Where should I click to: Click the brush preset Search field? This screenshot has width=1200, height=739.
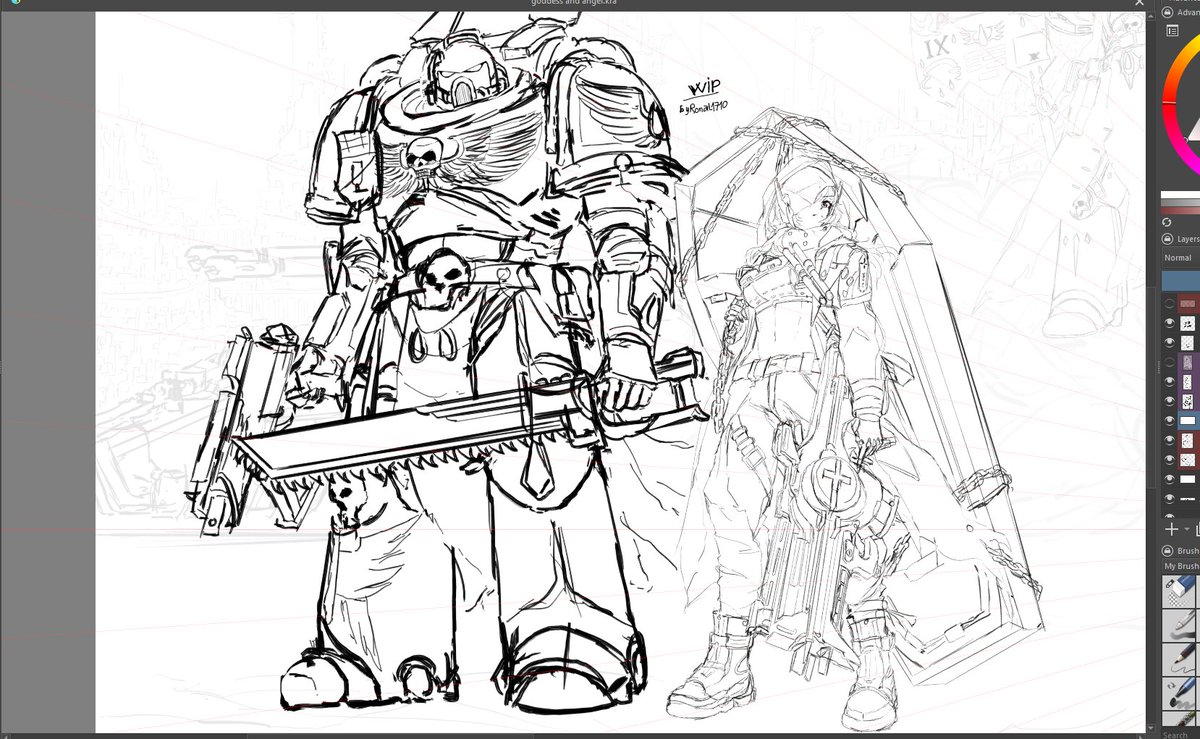coord(1181,734)
